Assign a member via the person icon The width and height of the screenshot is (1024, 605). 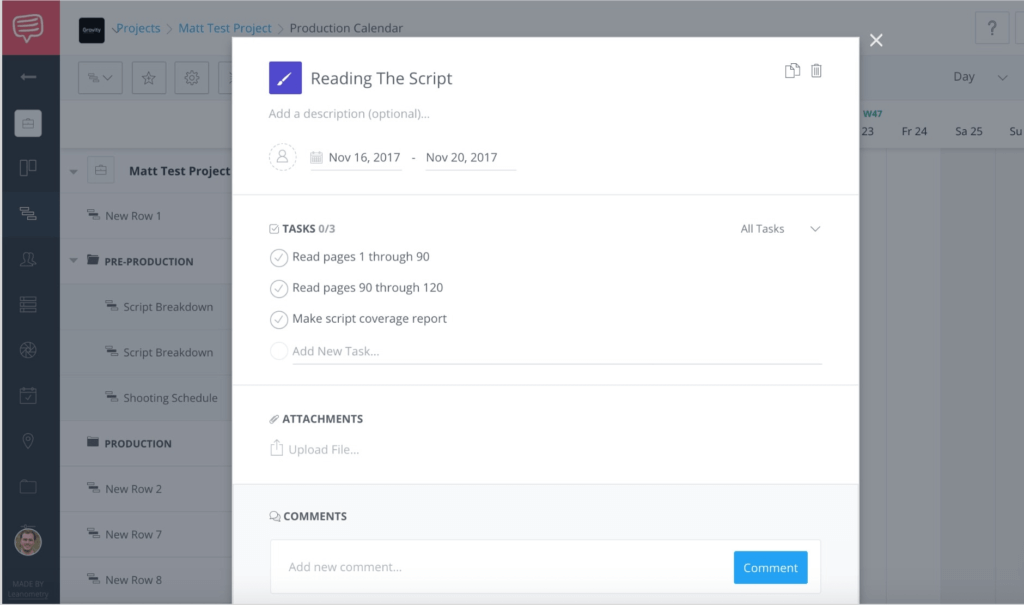282,157
